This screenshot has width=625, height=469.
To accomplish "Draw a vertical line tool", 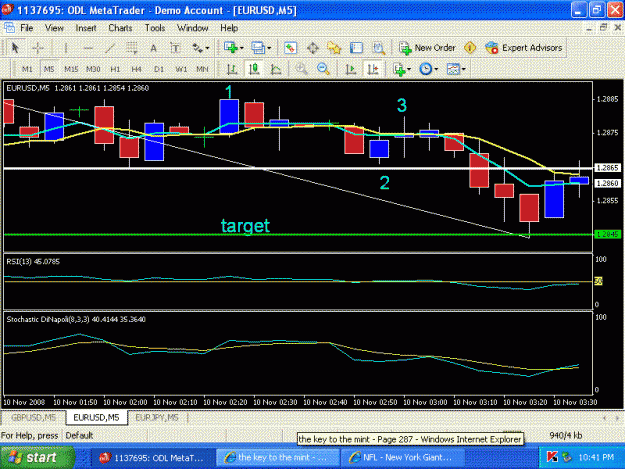I will coord(65,48).
